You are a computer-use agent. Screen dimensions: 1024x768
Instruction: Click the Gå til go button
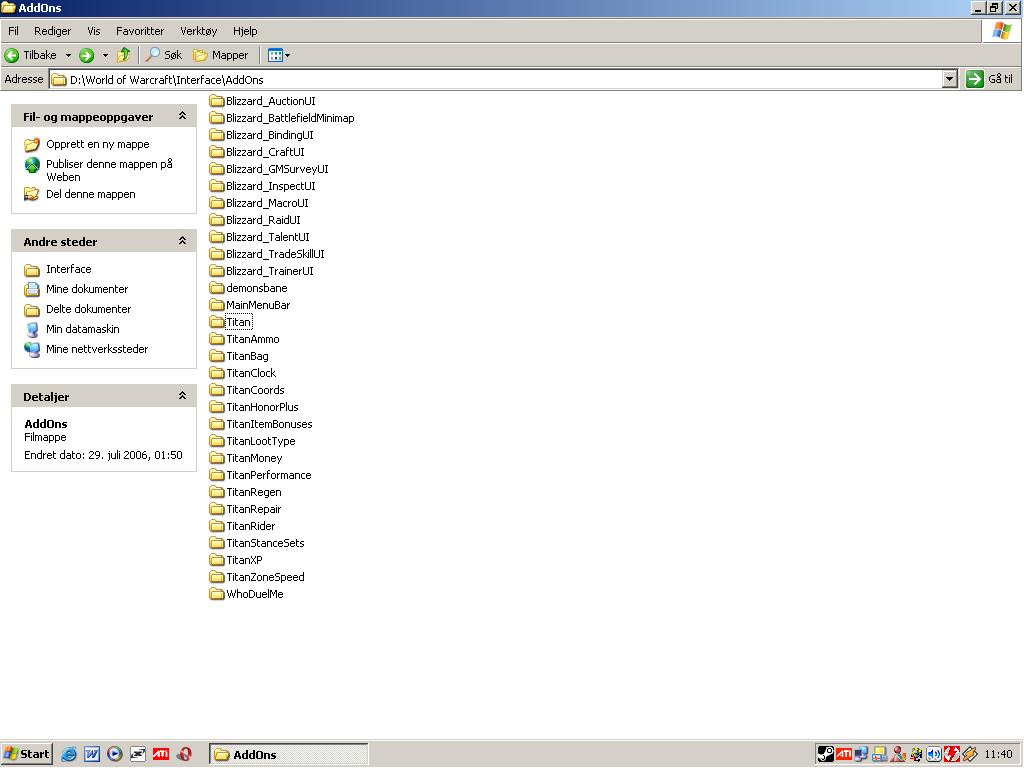pyautogui.click(x=989, y=79)
